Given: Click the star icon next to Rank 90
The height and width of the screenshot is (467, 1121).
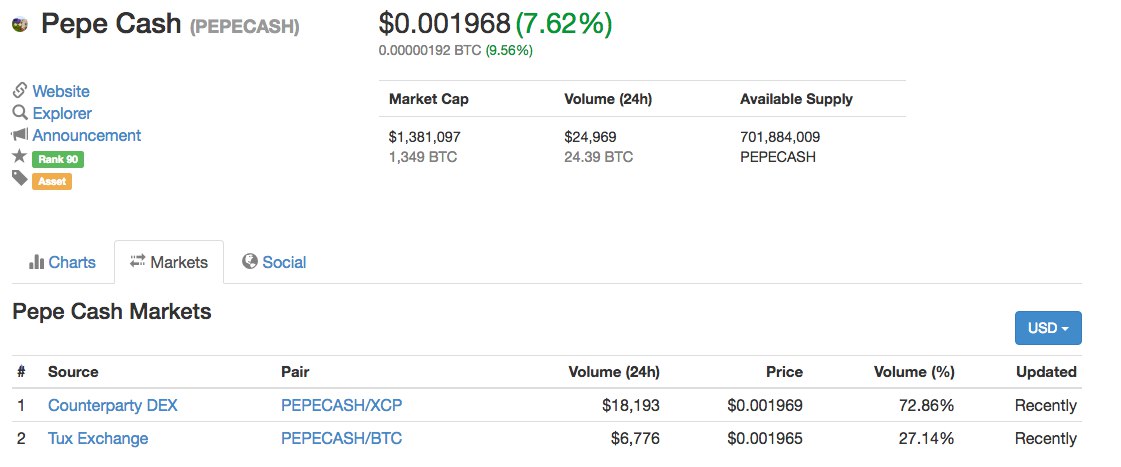Looking at the screenshot, I should pos(20,156).
